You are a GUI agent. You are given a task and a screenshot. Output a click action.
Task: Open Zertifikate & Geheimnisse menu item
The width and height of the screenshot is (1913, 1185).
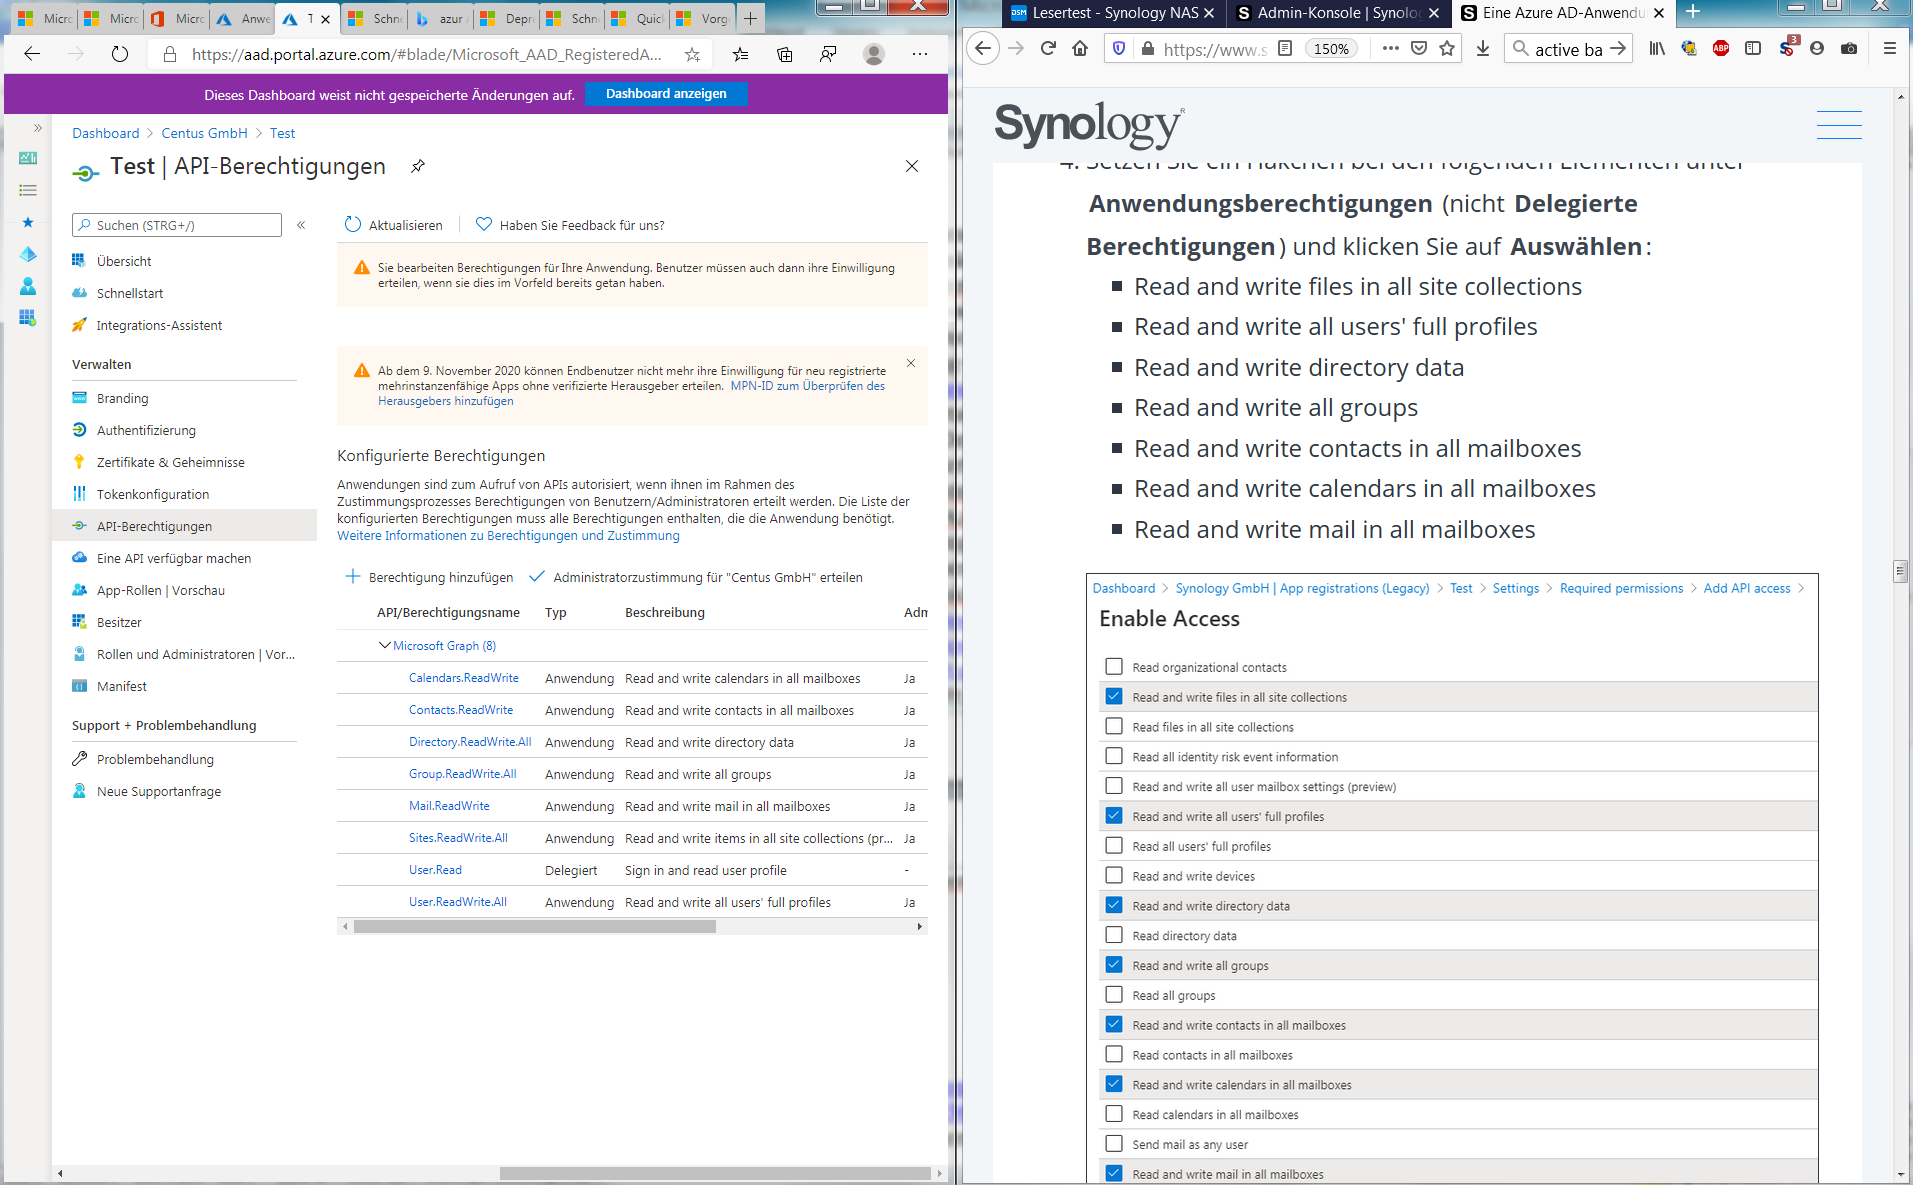pyautogui.click(x=170, y=462)
